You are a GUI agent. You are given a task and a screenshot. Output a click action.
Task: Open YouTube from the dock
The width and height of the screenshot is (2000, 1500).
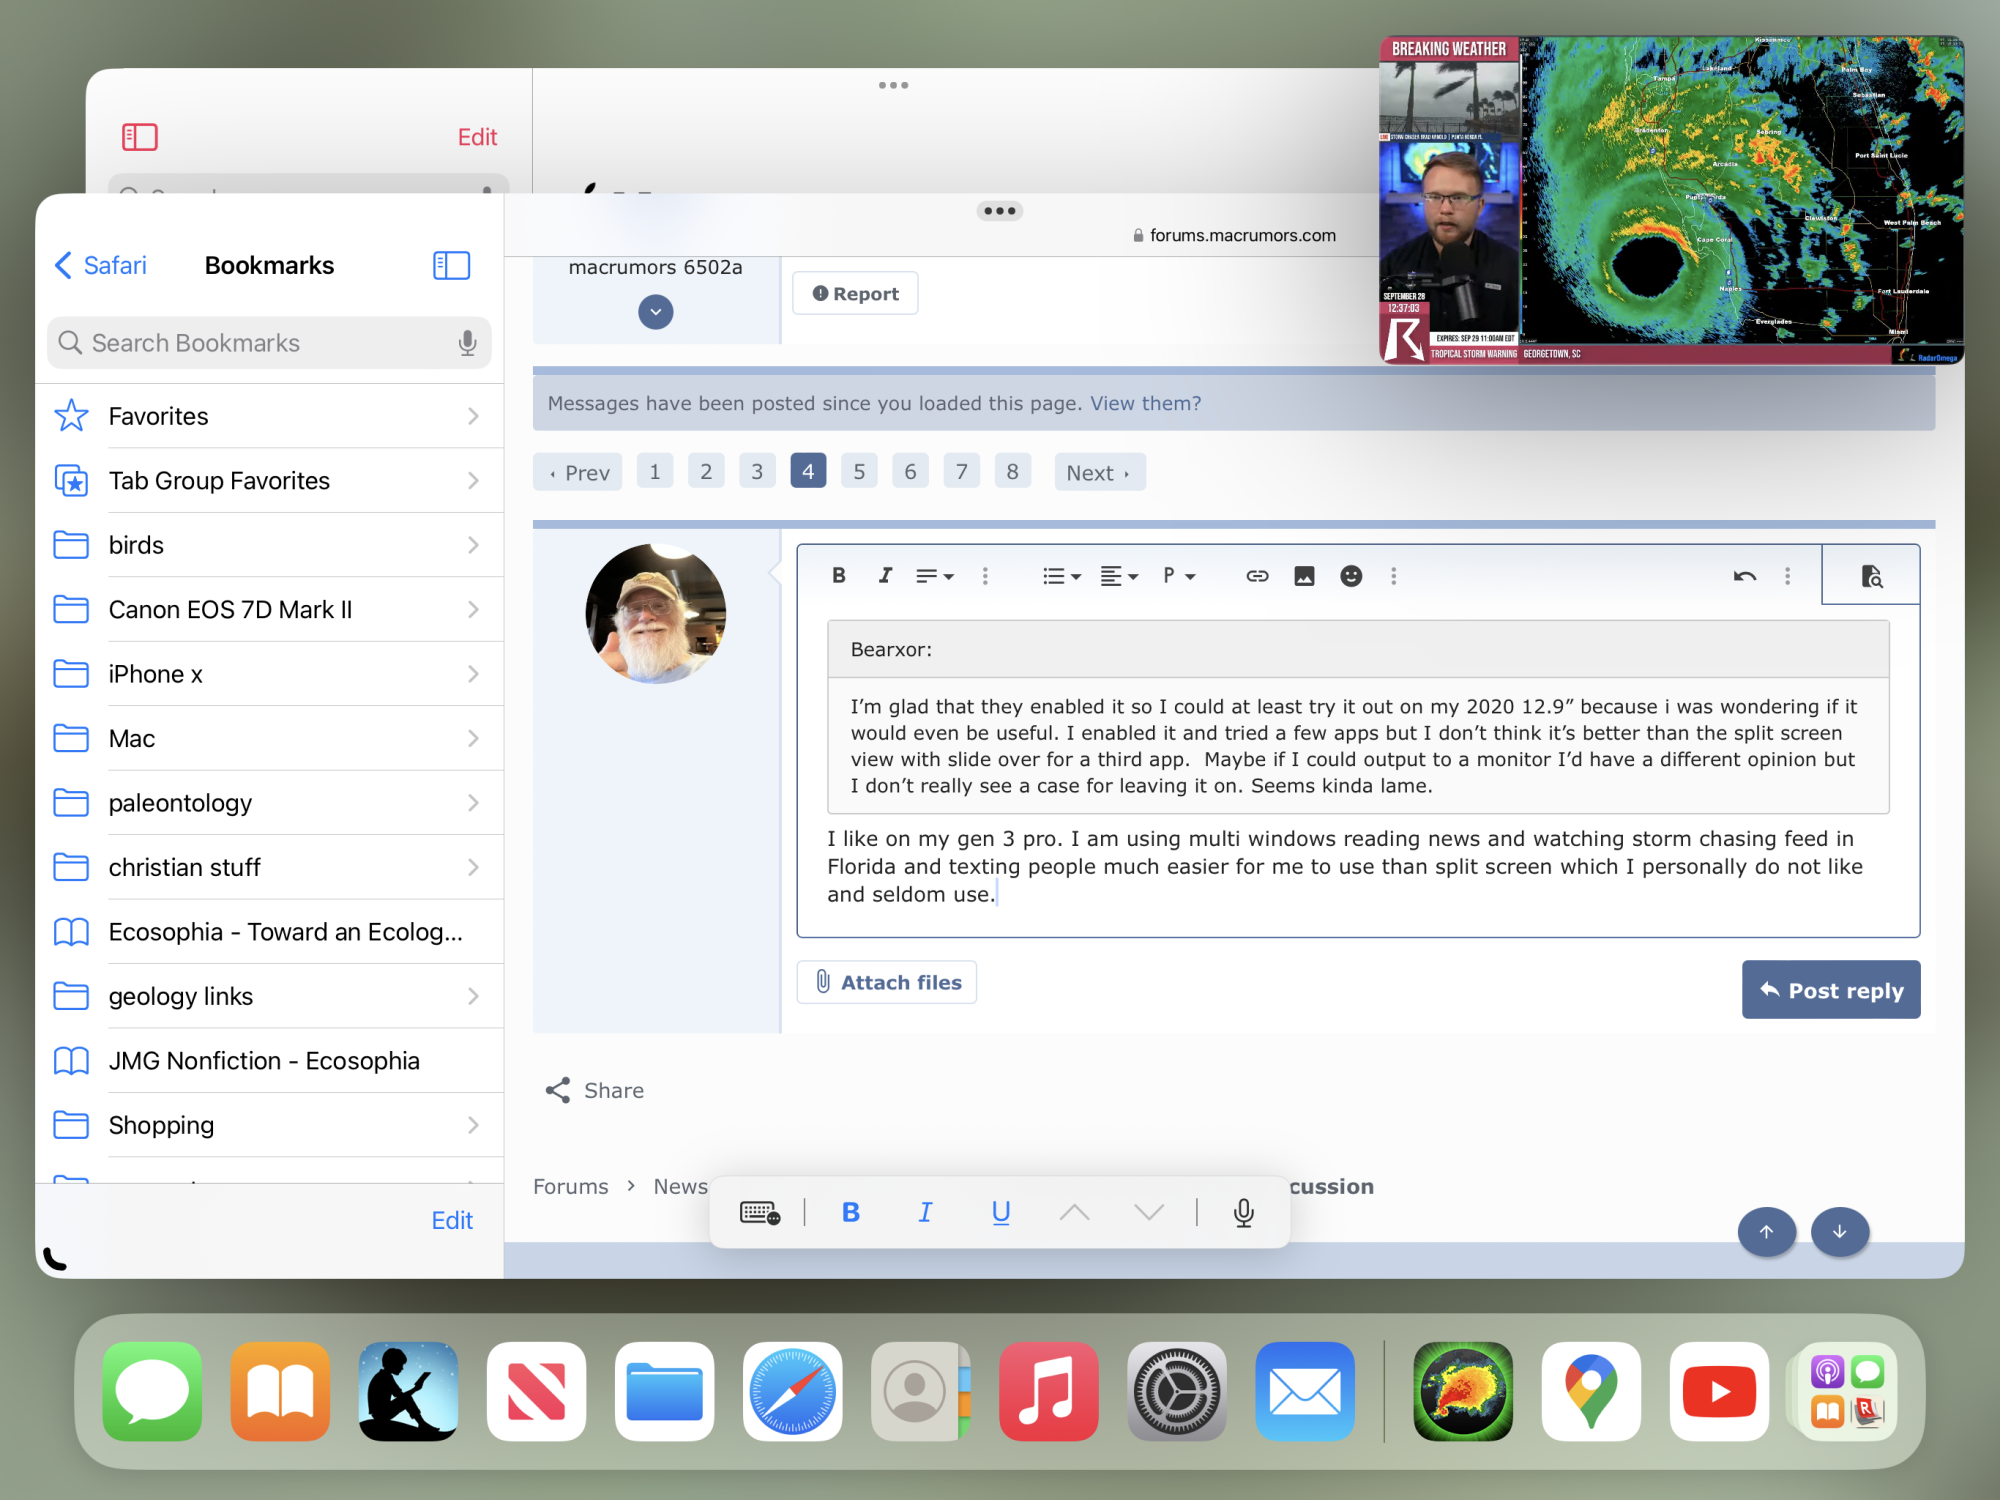tap(1719, 1392)
